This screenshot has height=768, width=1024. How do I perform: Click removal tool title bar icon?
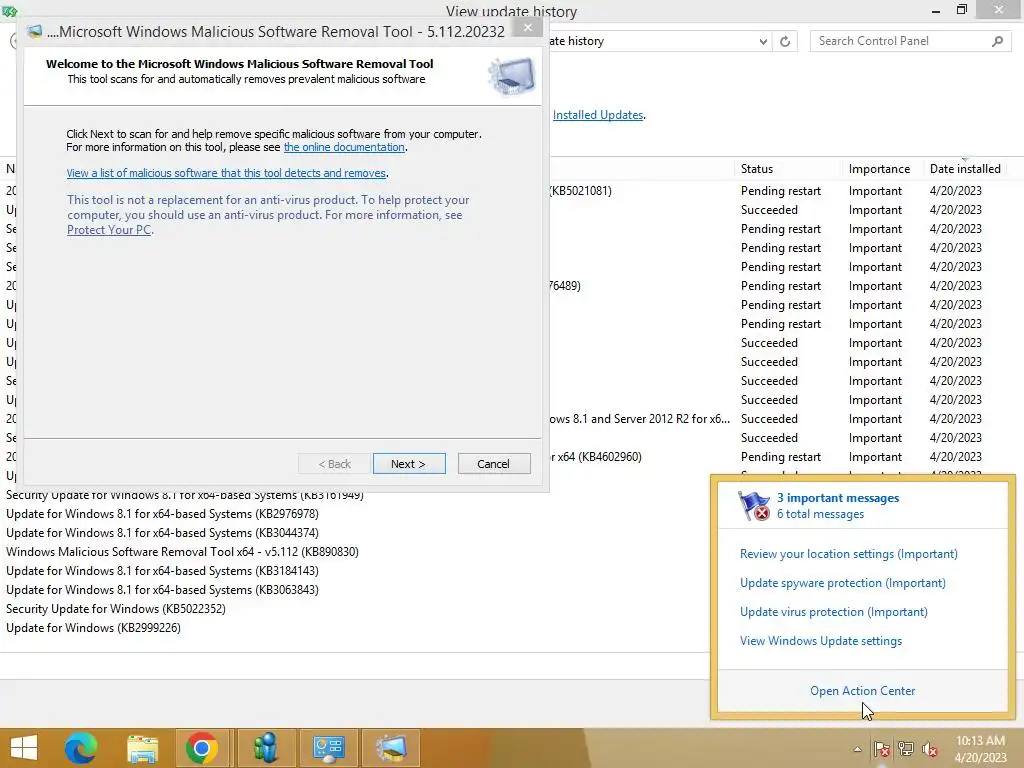pos(35,31)
